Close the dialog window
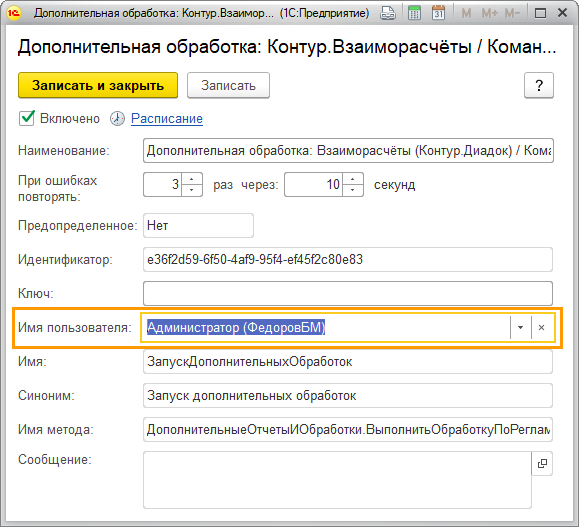579x527 pixels. [562, 13]
